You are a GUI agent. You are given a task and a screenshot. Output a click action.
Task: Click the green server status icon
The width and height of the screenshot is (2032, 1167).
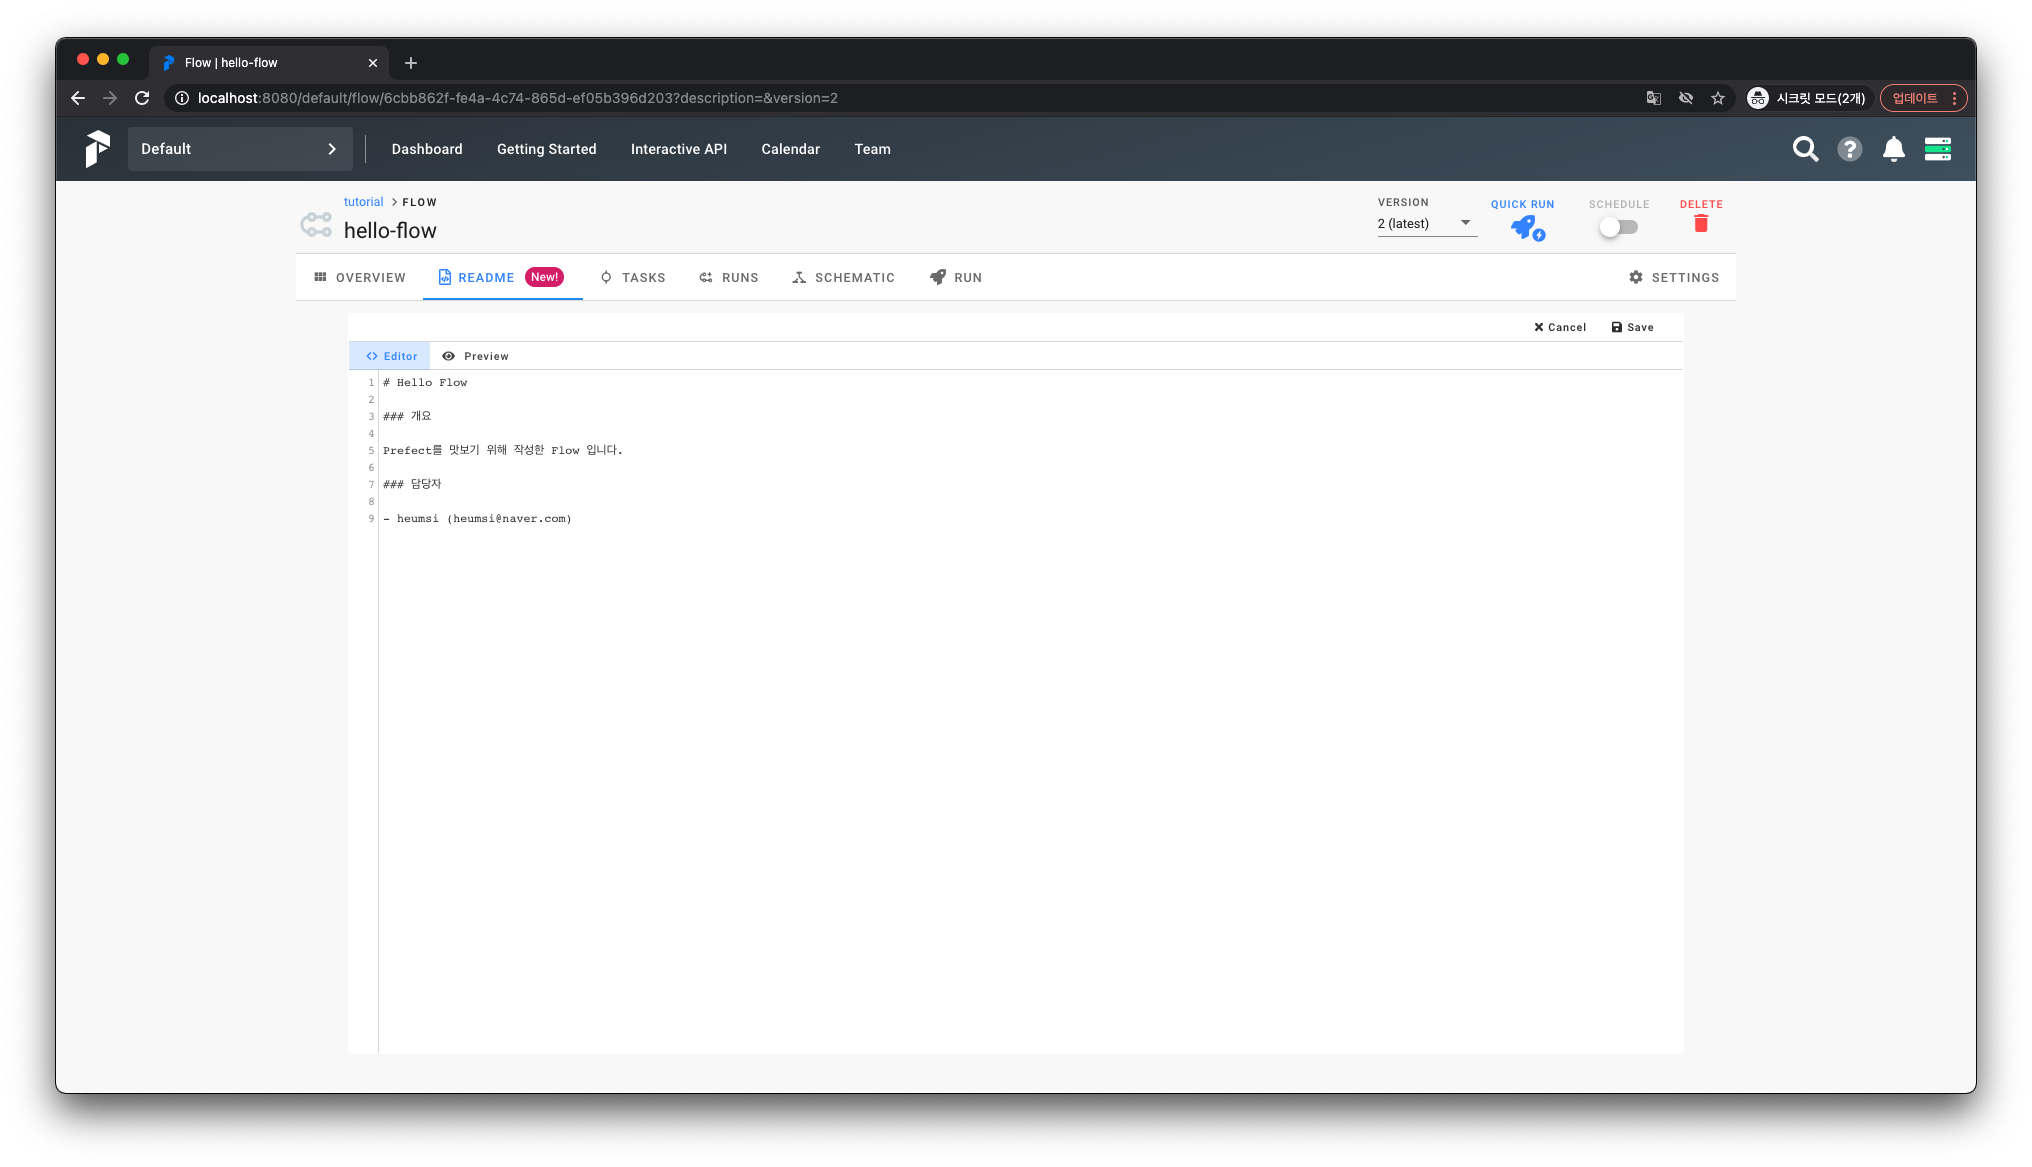[x=1937, y=149]
